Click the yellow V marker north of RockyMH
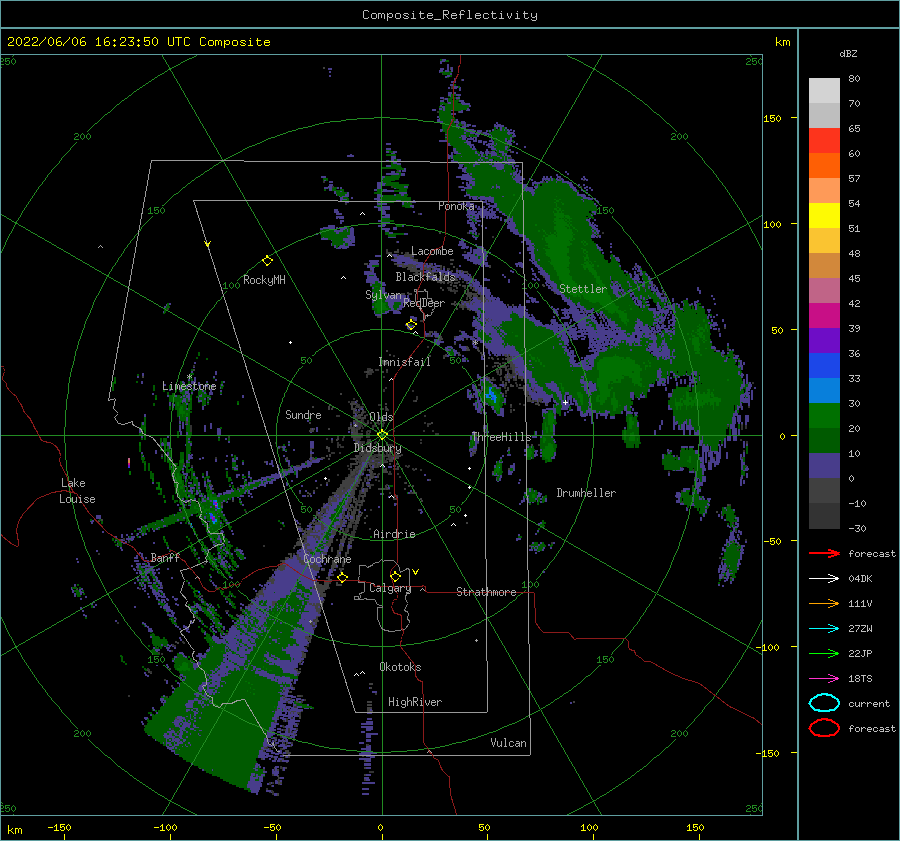900x841 pixels. pos(208,245)
